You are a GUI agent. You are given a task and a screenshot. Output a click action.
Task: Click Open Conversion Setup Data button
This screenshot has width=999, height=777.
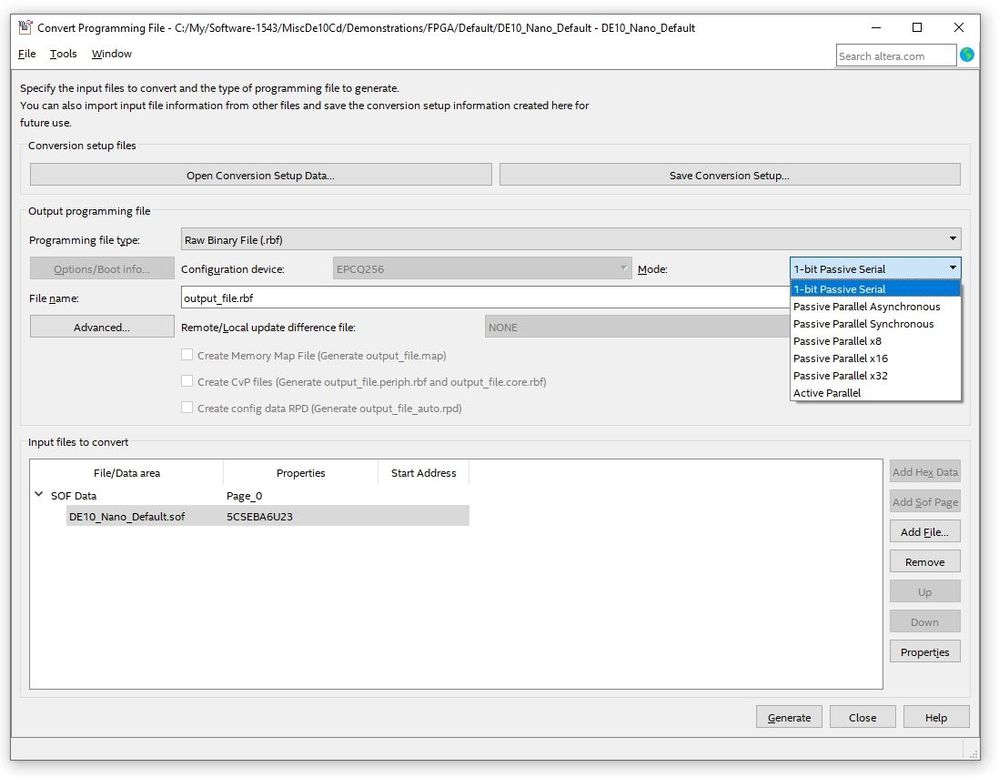click(260, 175)
